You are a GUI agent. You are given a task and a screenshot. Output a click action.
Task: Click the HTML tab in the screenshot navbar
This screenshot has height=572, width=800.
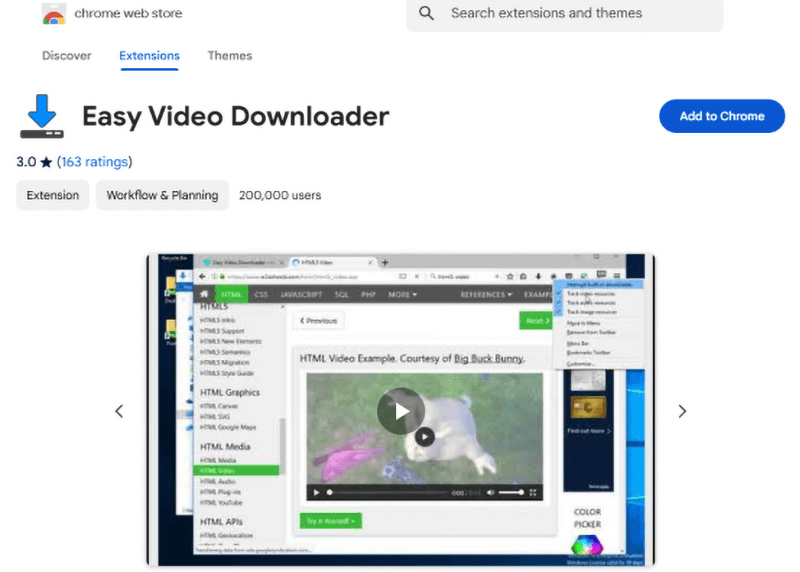[231, 294]
